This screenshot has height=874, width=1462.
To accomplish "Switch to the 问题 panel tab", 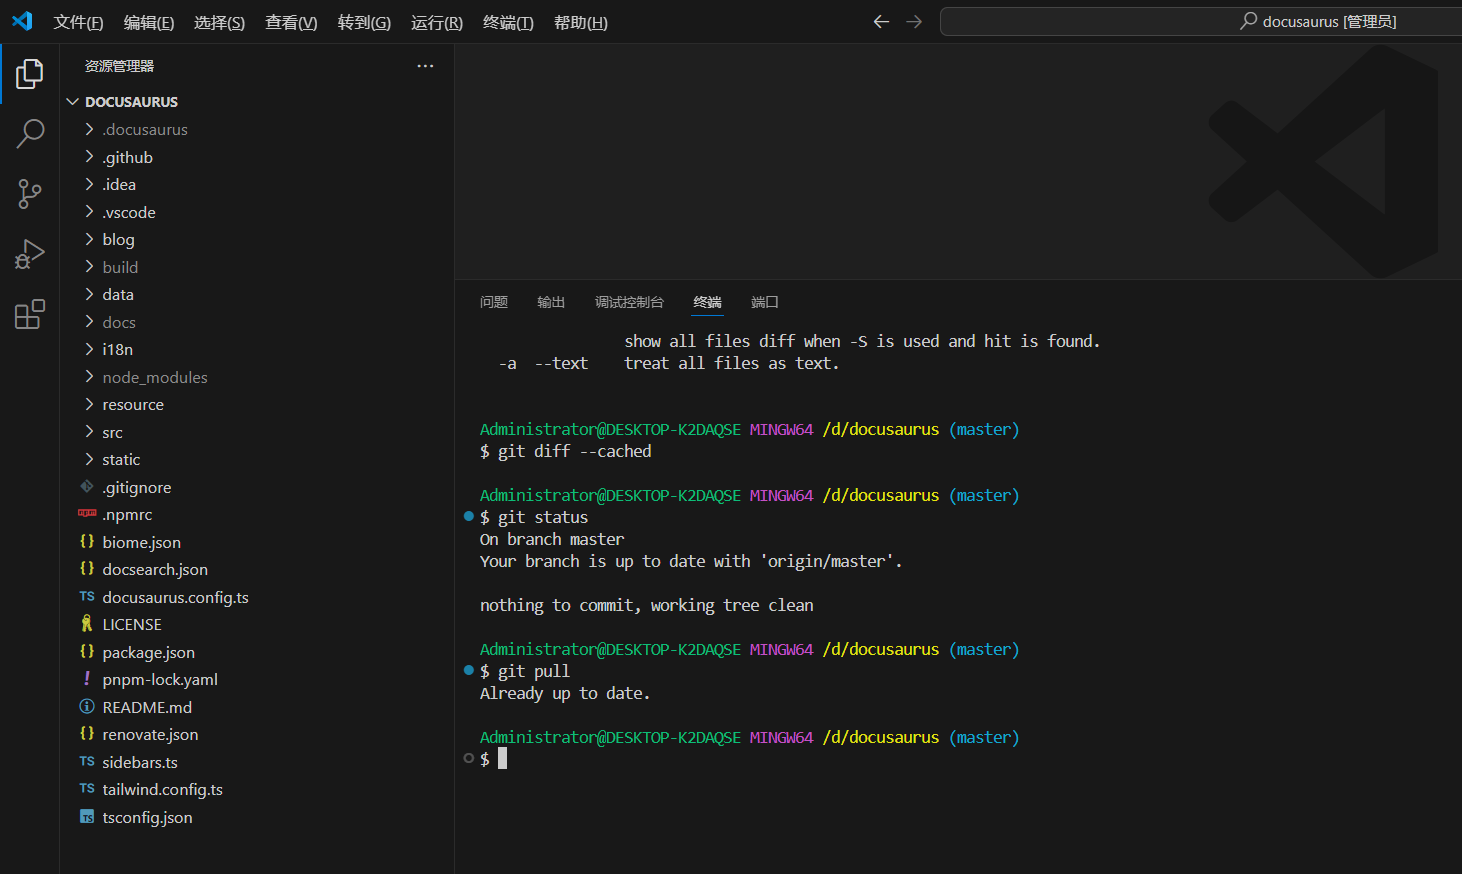I will pyautogui.click(x=494, y=302).
